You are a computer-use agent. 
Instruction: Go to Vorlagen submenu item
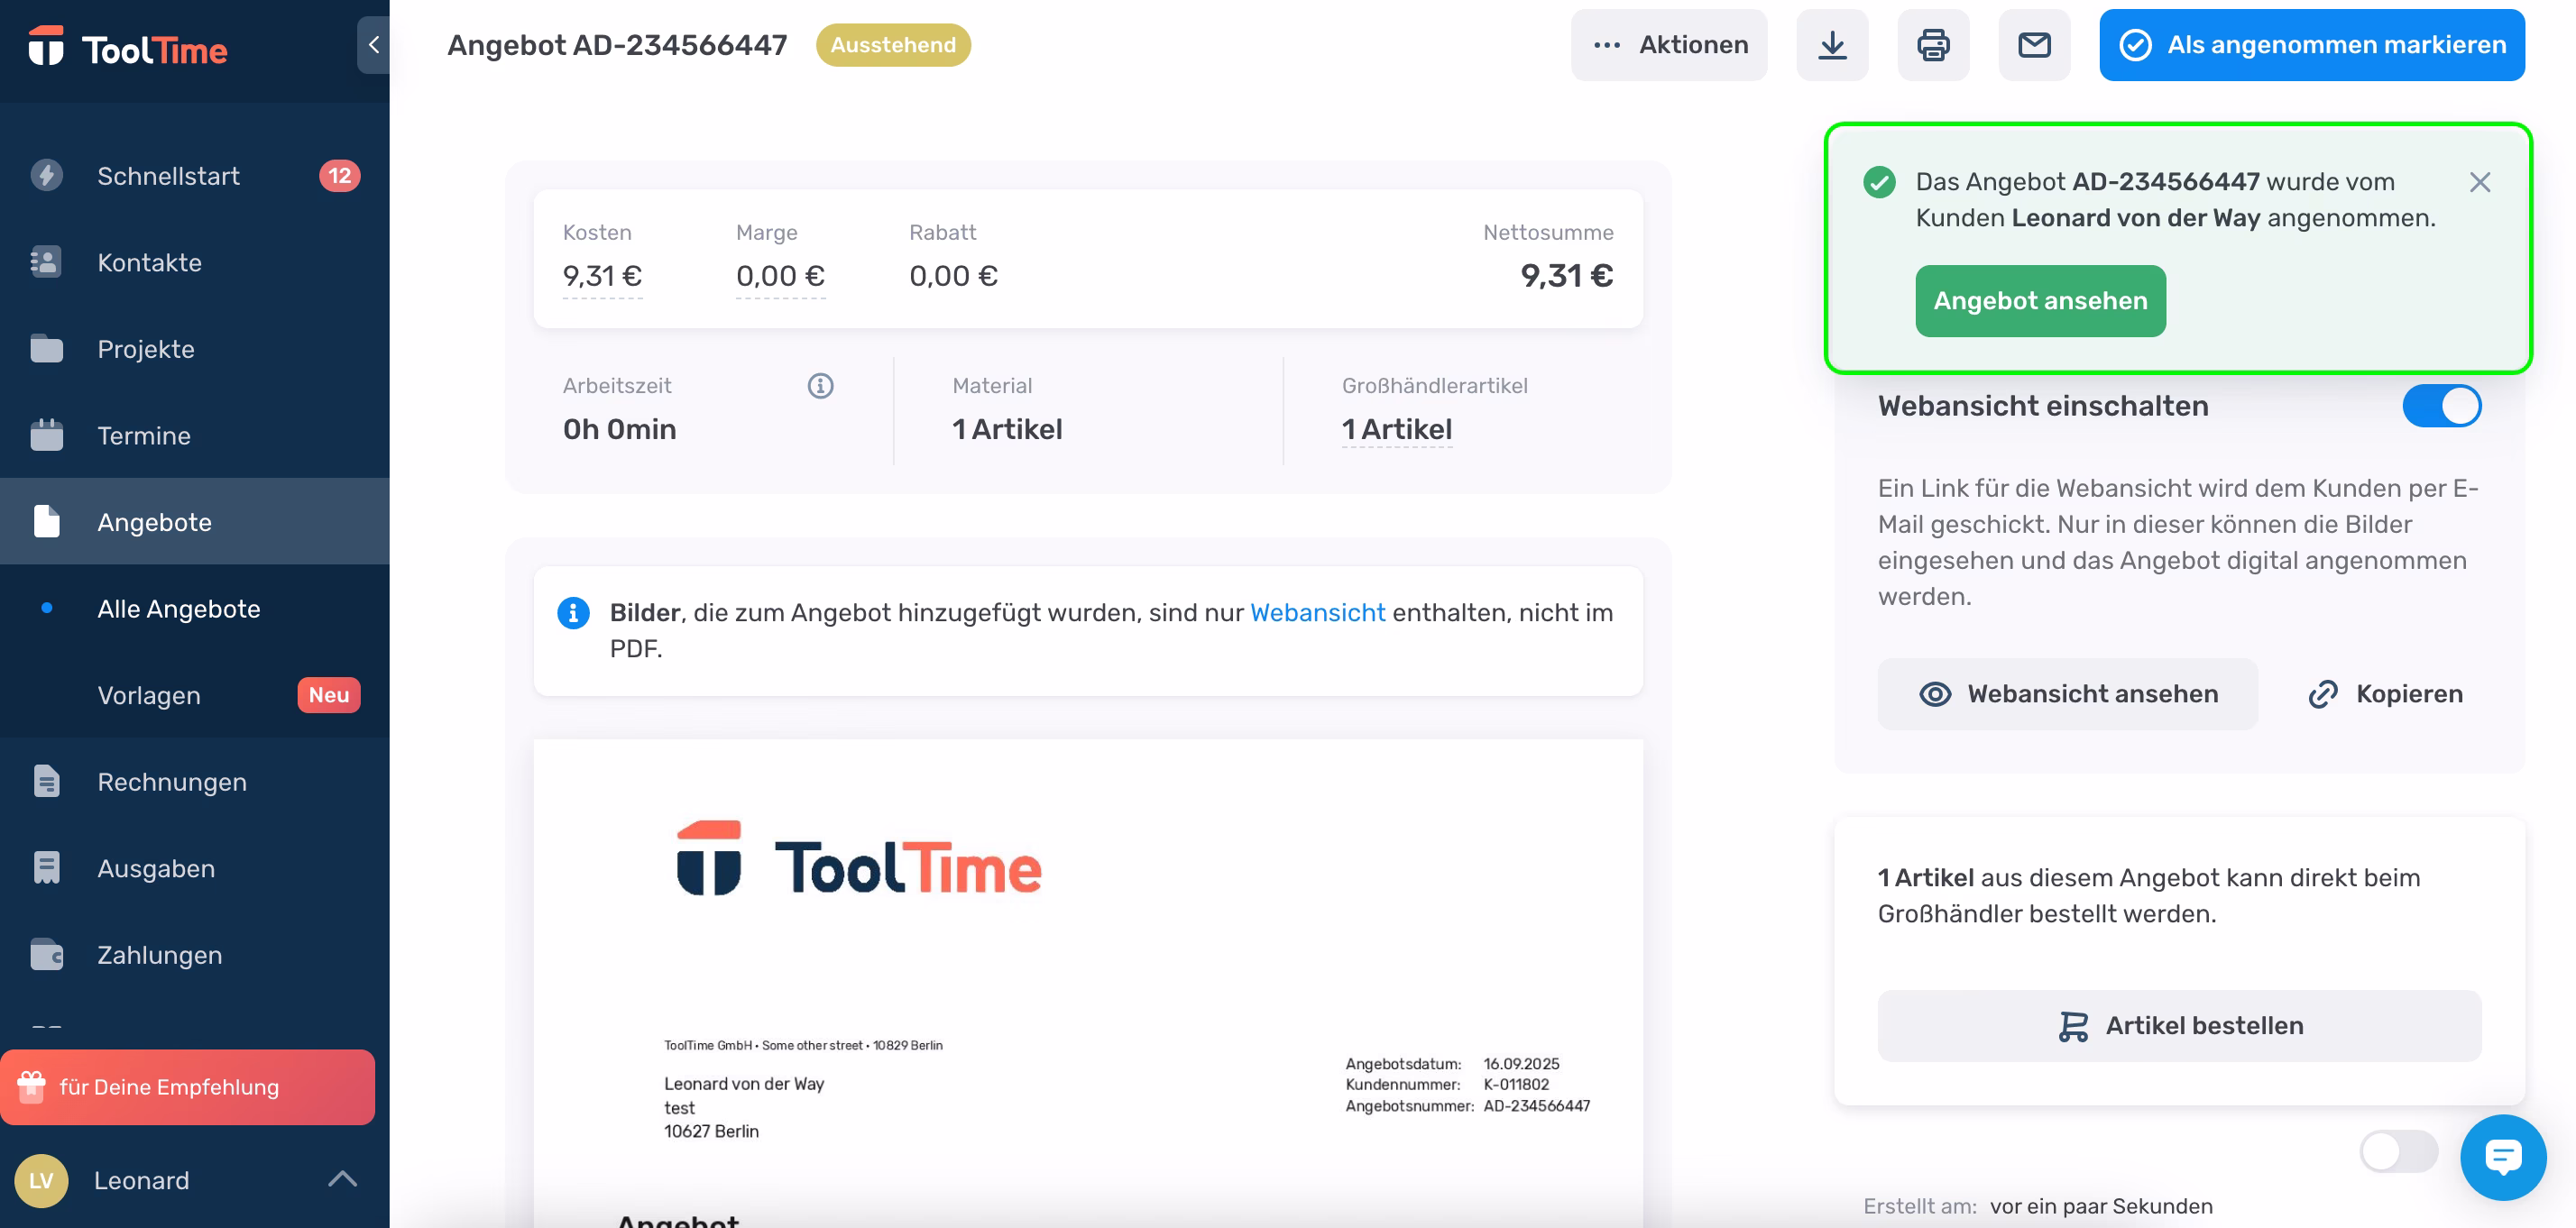tap(149, 695)
